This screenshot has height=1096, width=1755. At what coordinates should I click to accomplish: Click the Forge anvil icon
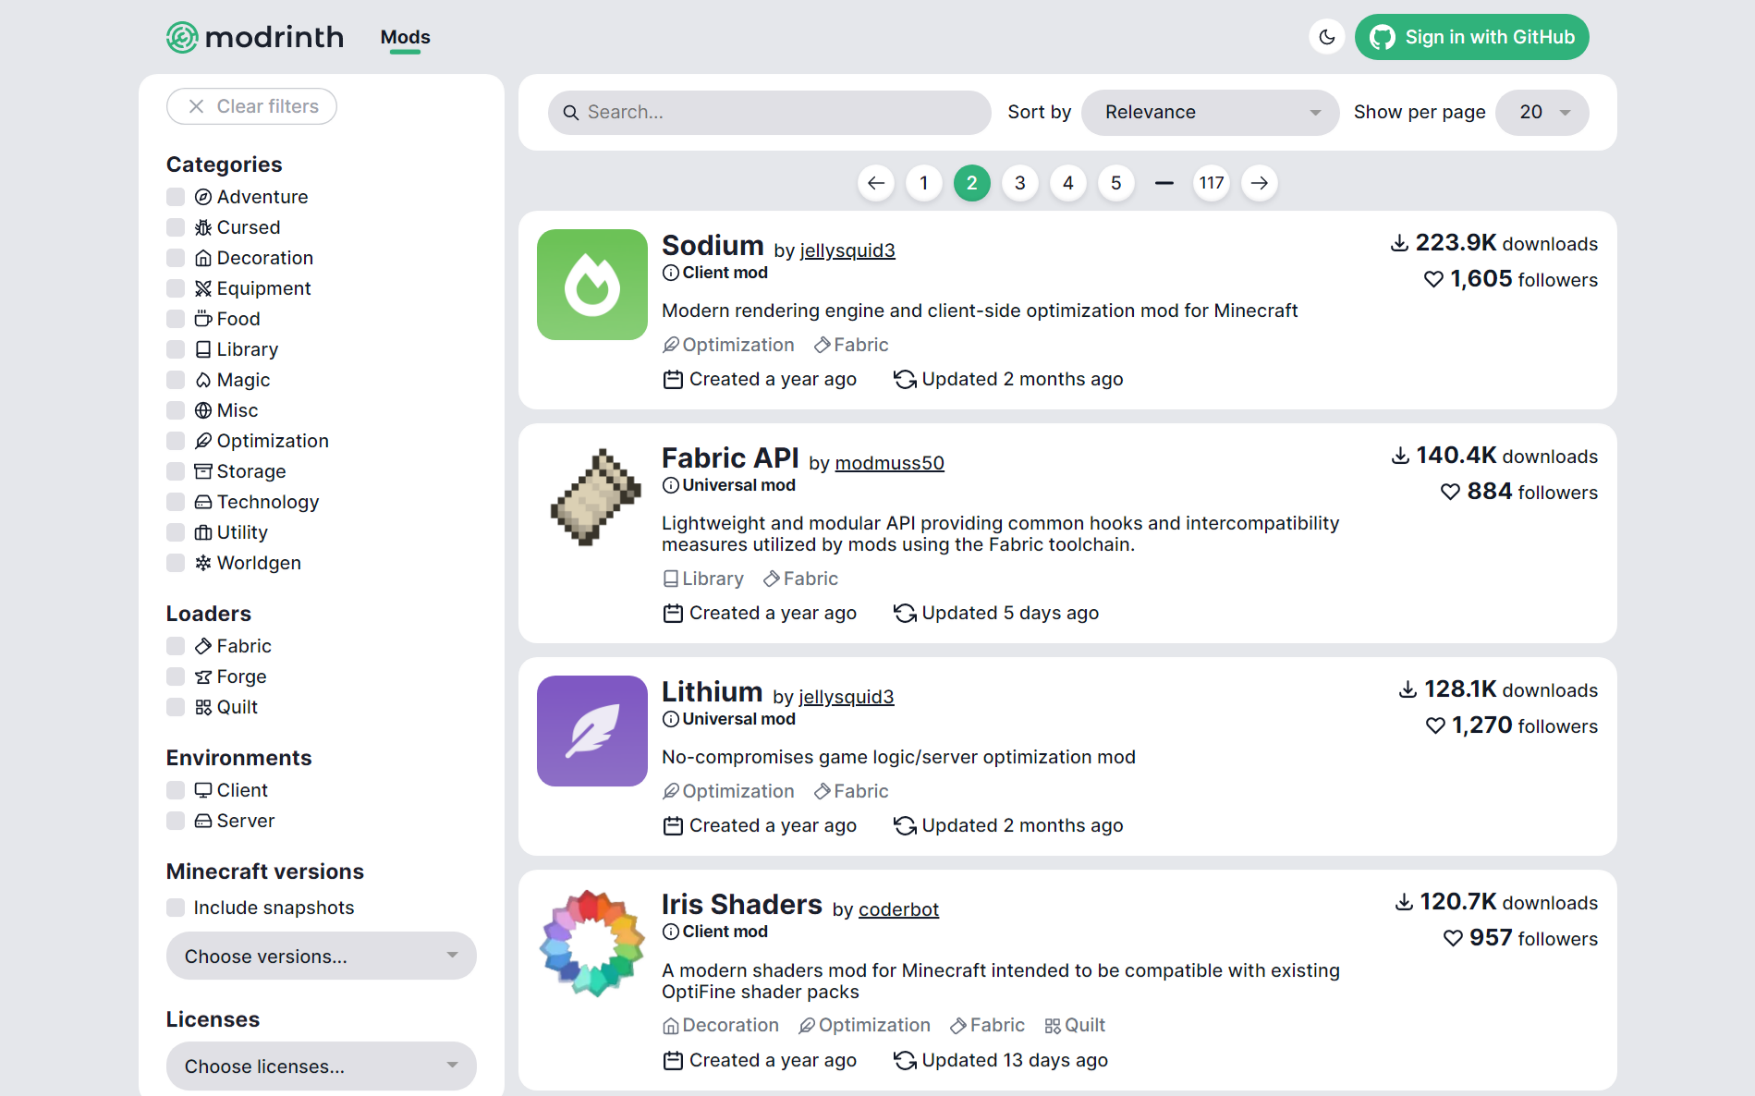[x=203, y=677]
